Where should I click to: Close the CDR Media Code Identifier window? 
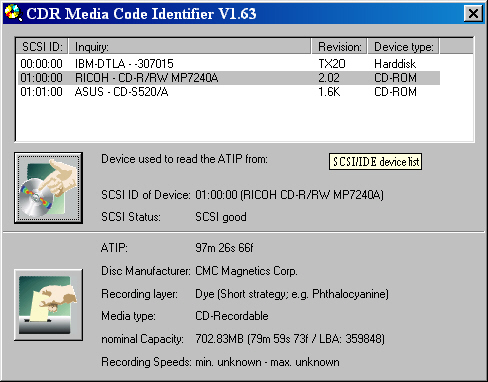pyautogui.click(x=473, y=14)
